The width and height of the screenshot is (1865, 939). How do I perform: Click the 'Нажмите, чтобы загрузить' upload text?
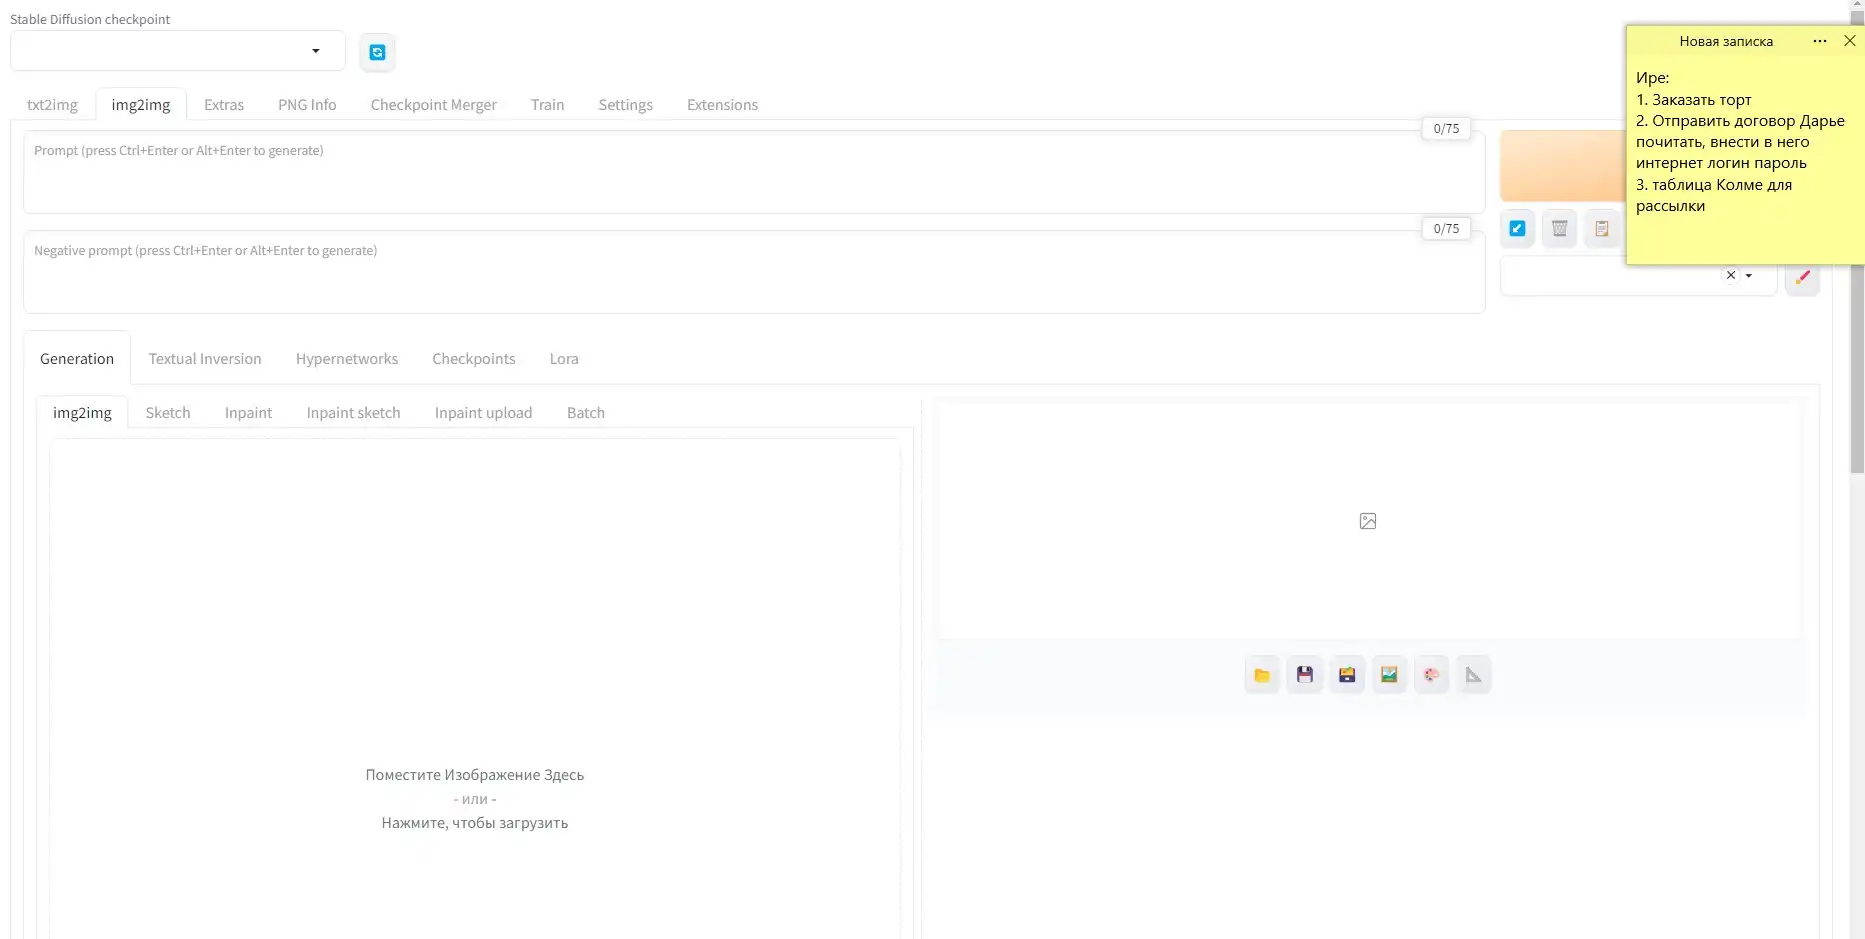(x=475, y=823)
